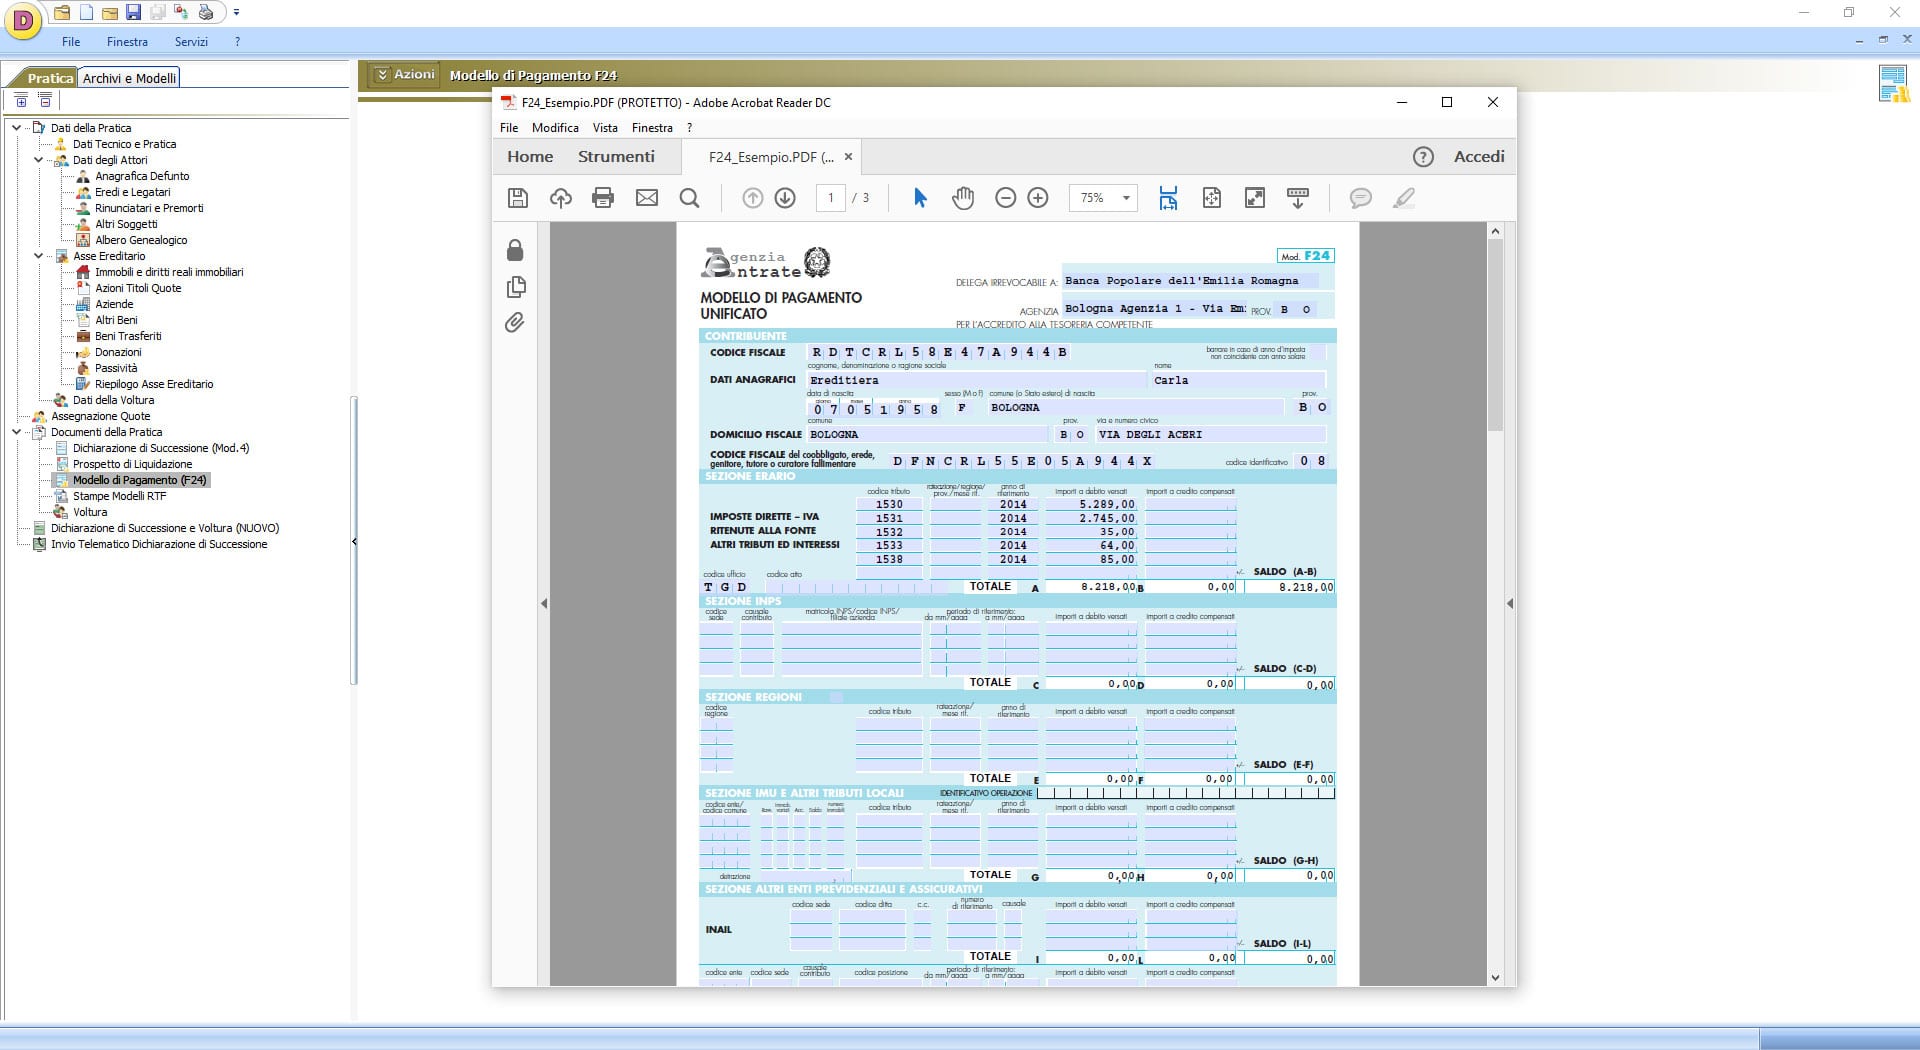The image size is (1920, 1050).
Task: Expand all tree nodes icon
Action: 21,100
